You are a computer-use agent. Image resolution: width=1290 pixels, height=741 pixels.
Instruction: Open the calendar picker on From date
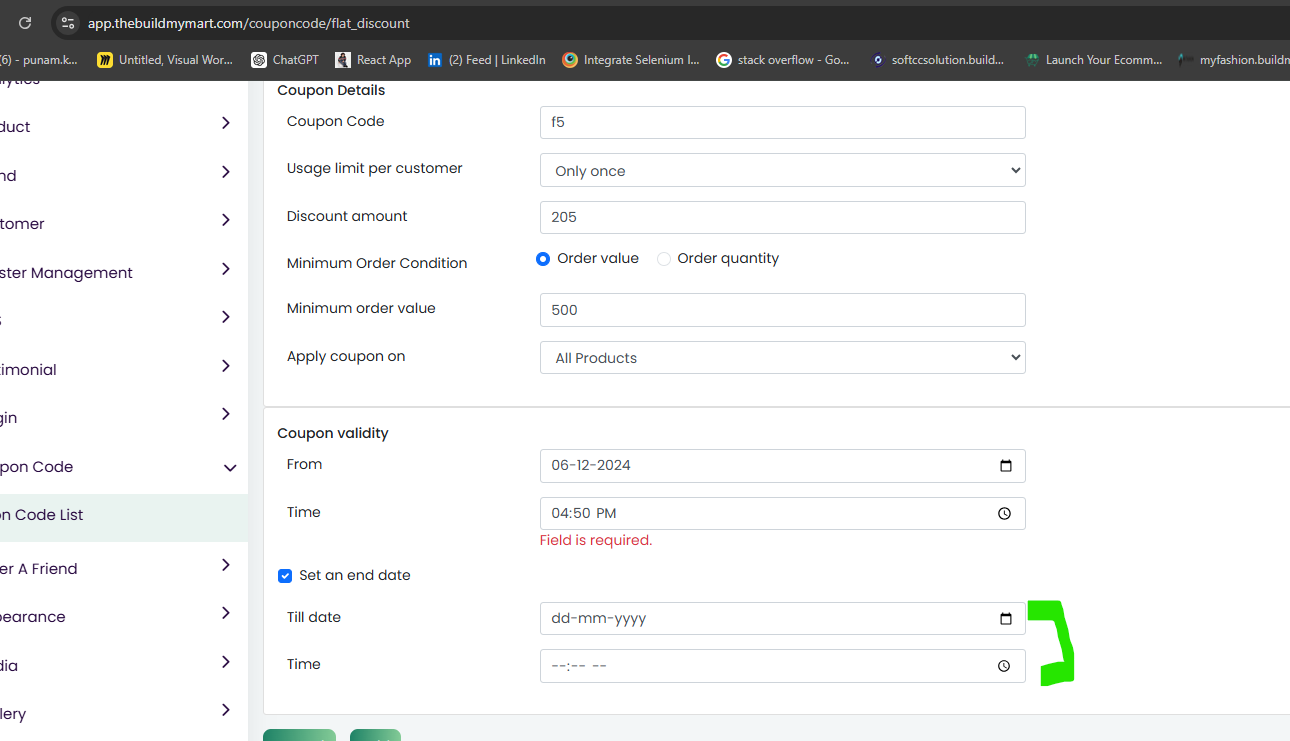pos(1006,466)
